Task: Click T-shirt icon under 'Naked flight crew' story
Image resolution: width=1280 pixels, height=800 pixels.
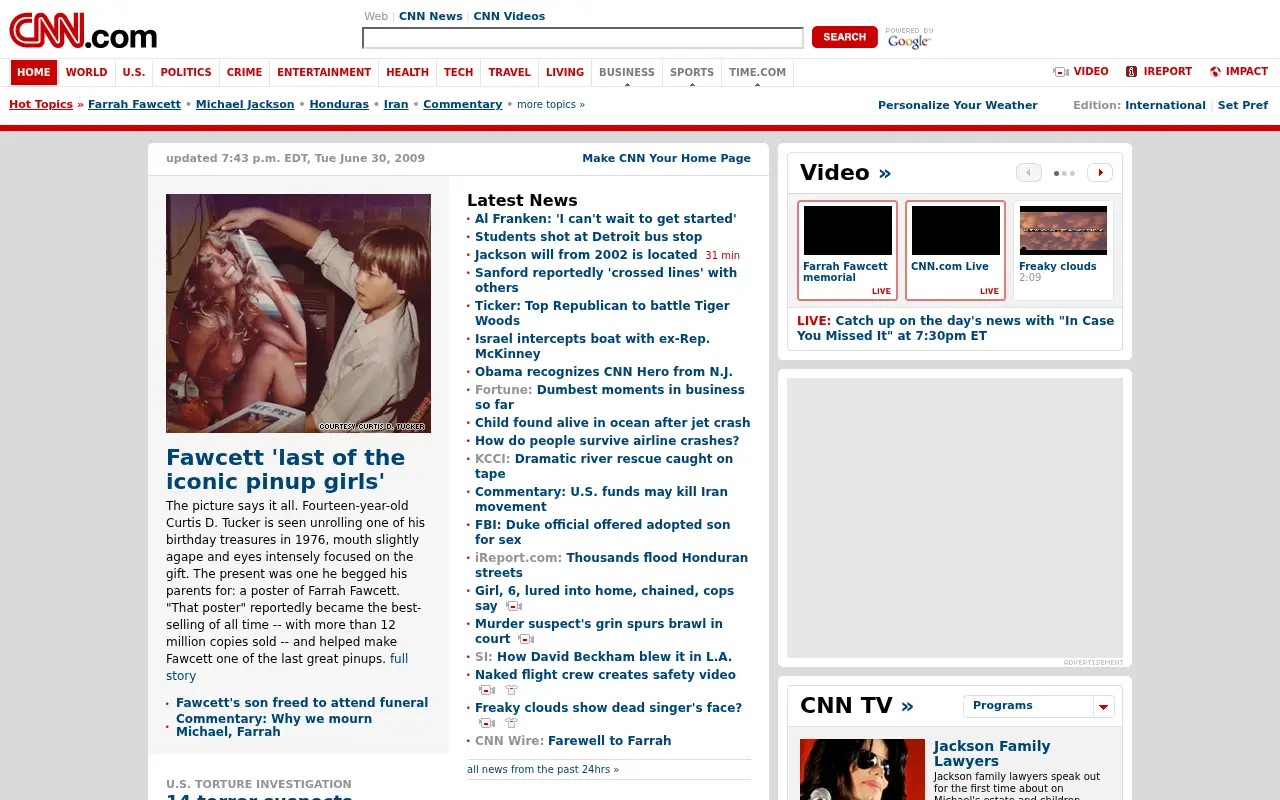Action: coord(511,690)
